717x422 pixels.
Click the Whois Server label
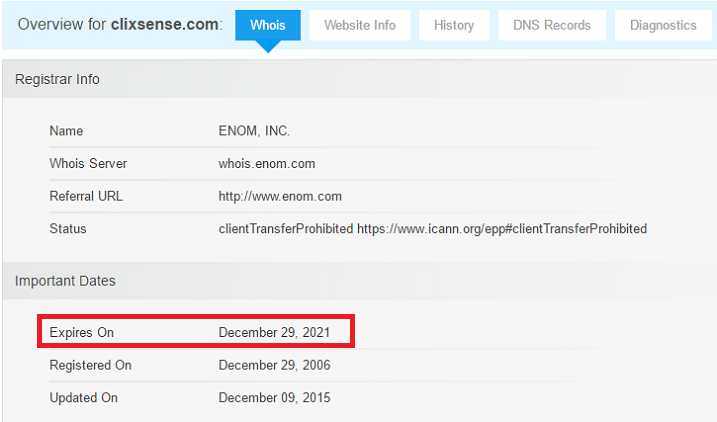(x=88, y=164)
